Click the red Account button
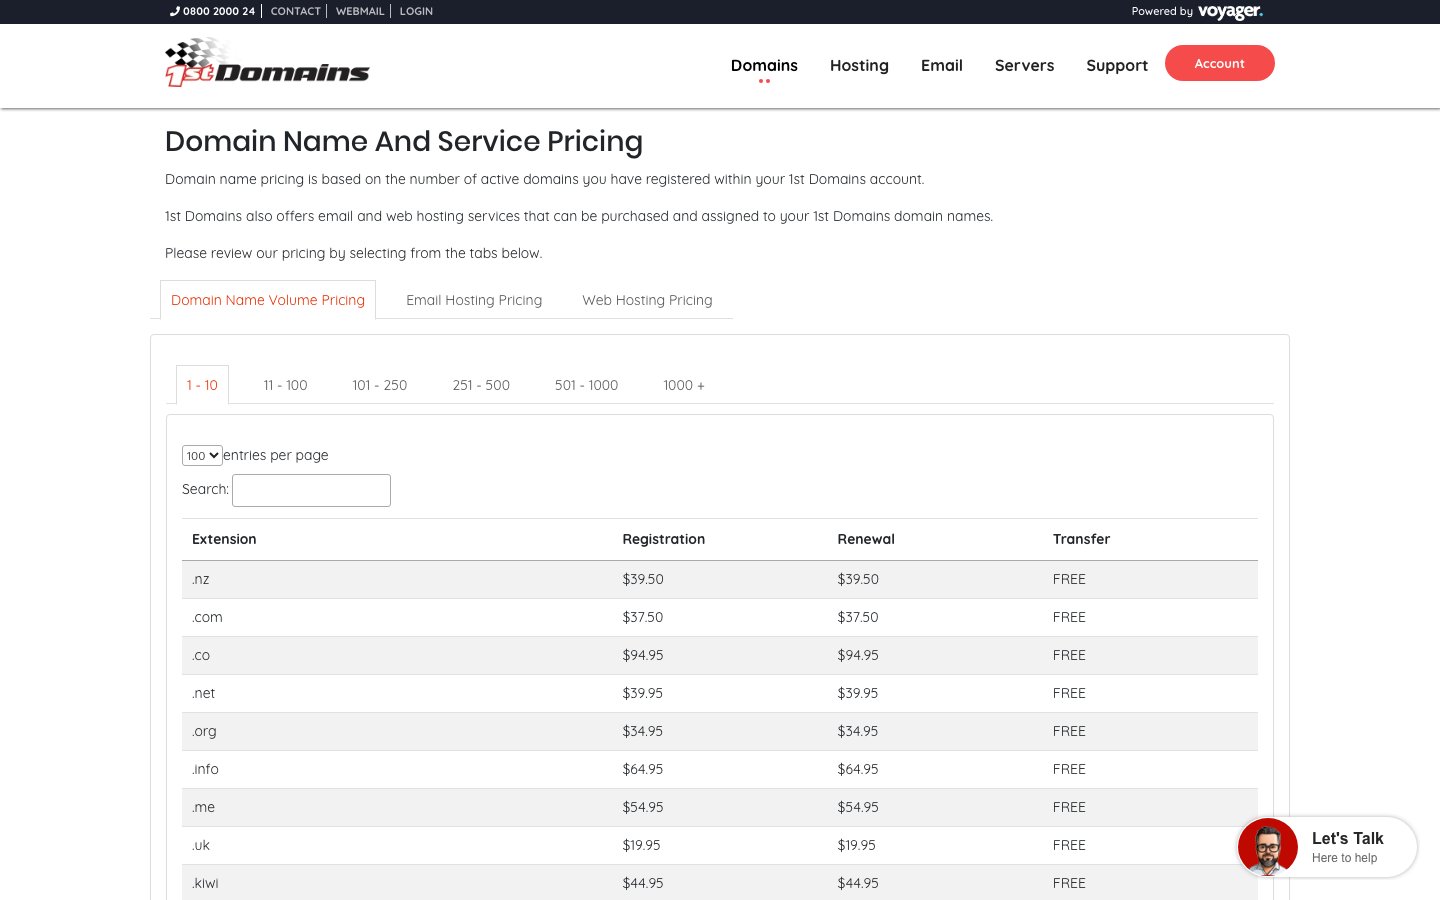Viewport: 1440px width, 900px height. tap(1220, 63)
